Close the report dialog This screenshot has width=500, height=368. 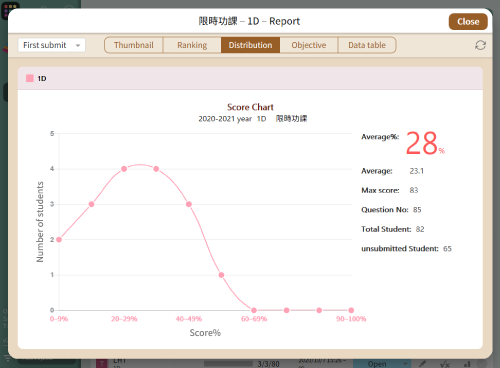[468, 22]
